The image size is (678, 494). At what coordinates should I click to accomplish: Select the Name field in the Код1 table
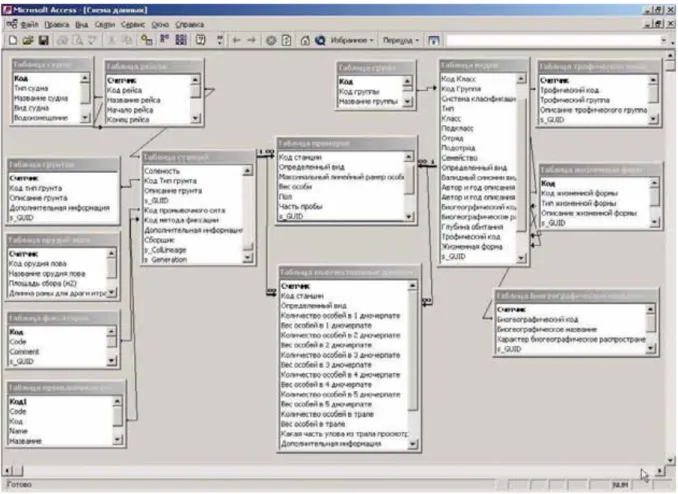(x=18, y=431)
